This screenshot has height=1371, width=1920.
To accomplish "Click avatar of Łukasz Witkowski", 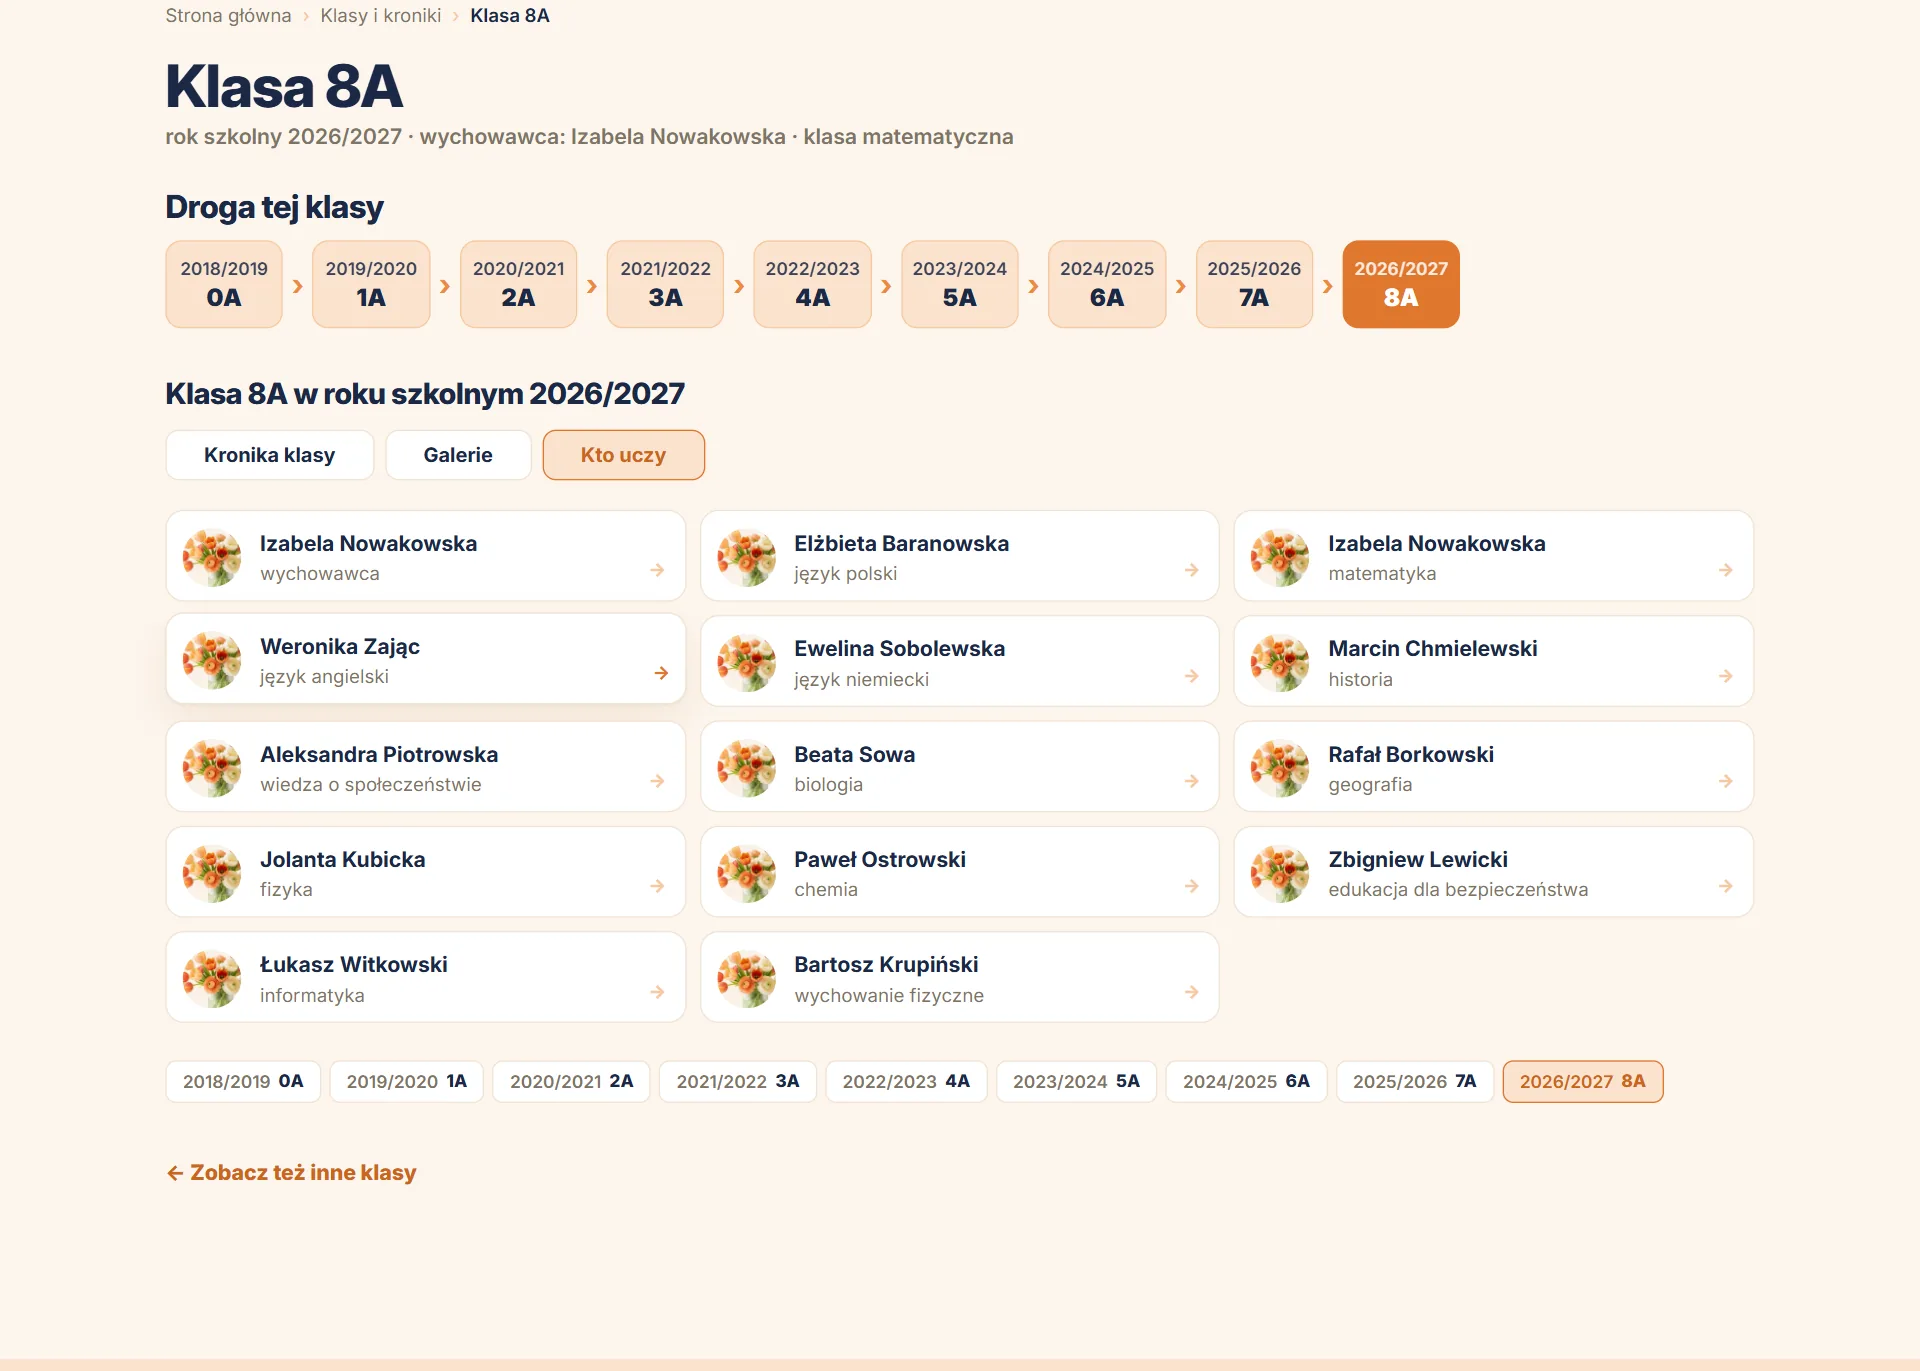I will pyautogui.click(x=212, y=978).
